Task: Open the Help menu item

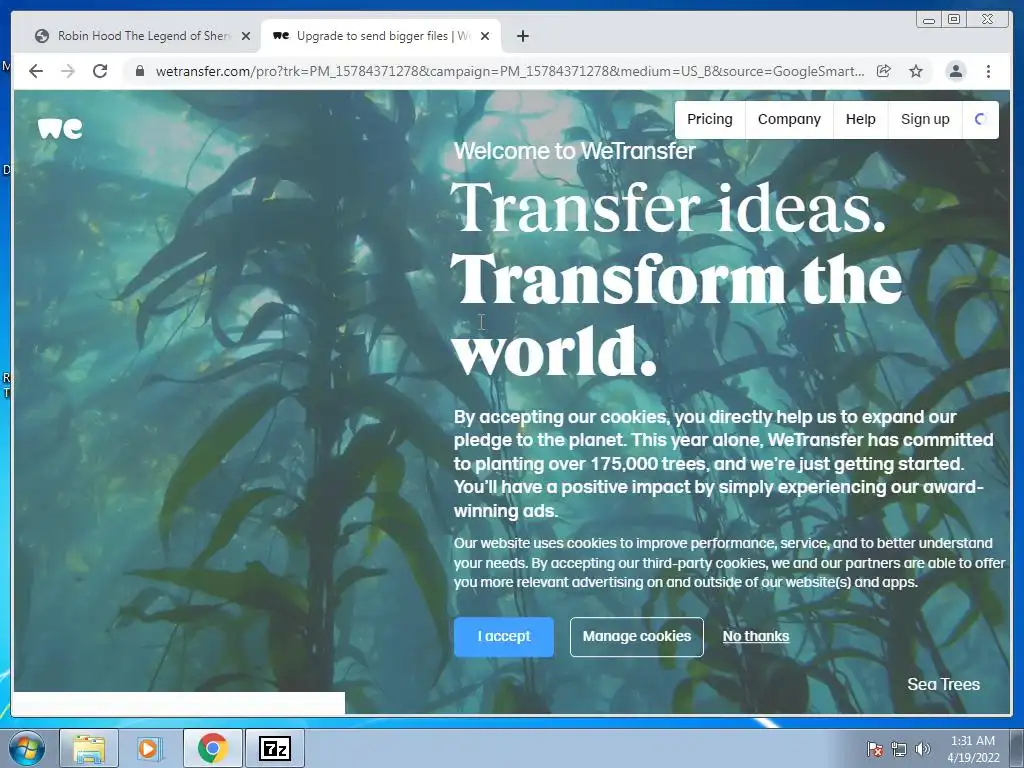Action: click(x=860, y=120)
